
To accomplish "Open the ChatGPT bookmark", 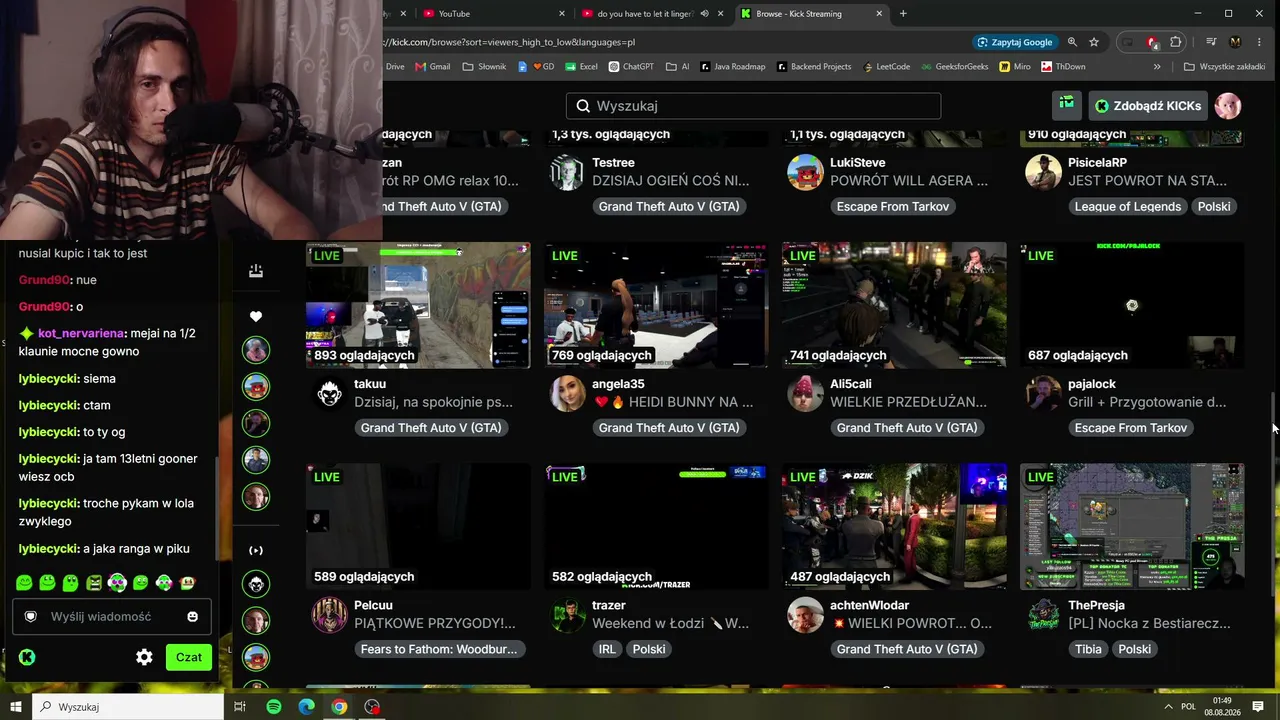I will tap(630, 67).
